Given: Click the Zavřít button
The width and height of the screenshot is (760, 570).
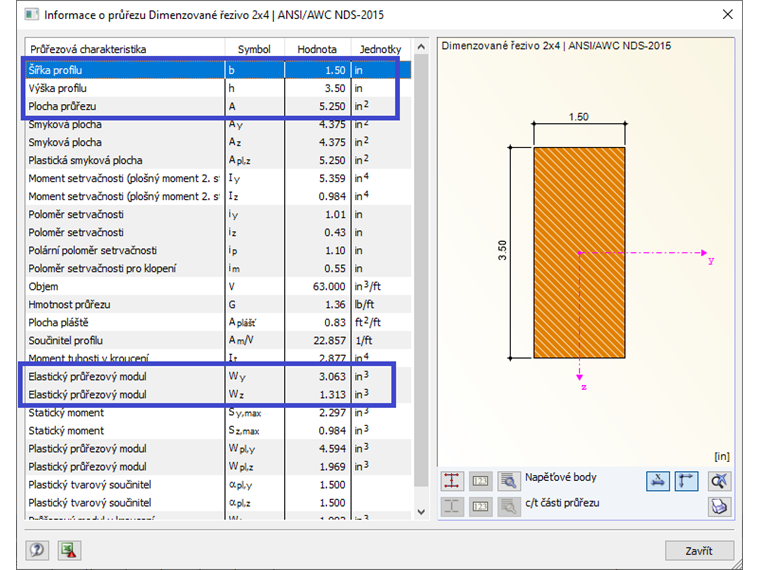Looking at the screenshot, I should pos(699,551).
